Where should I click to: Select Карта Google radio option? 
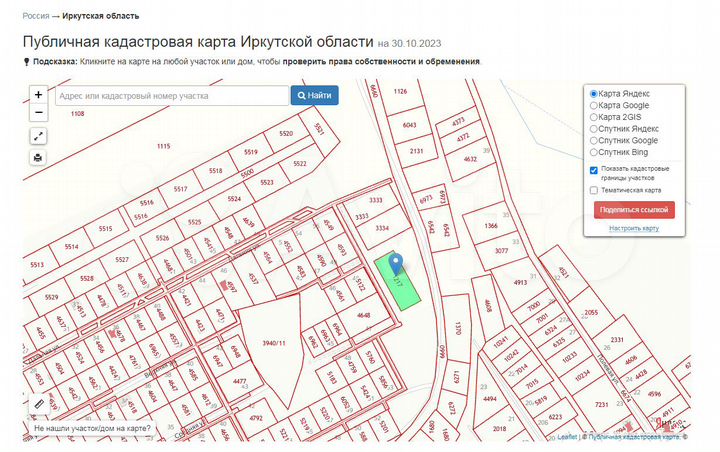594,105
